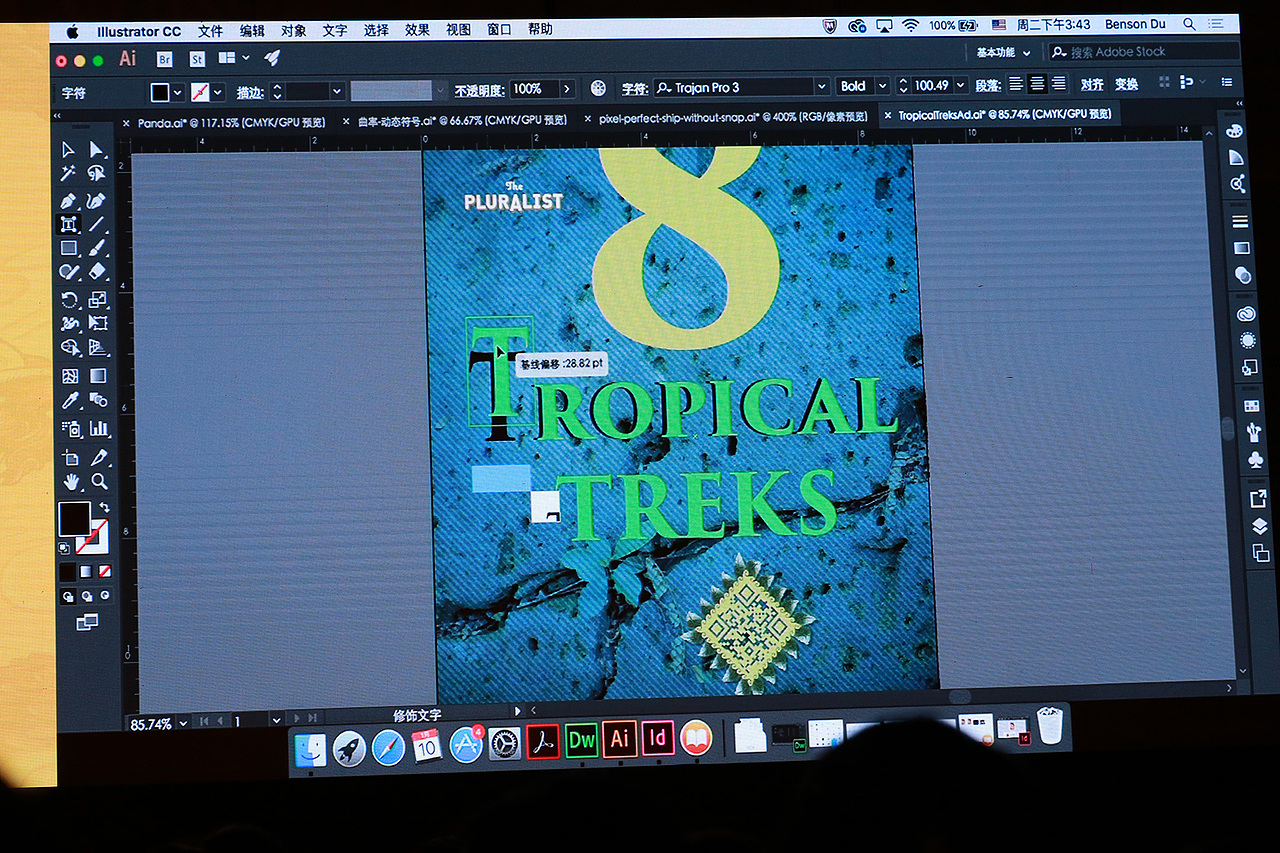Open the 对象 menu
Screen dimensions: 1280x853
pyautogui.click(x=294, y=31)
